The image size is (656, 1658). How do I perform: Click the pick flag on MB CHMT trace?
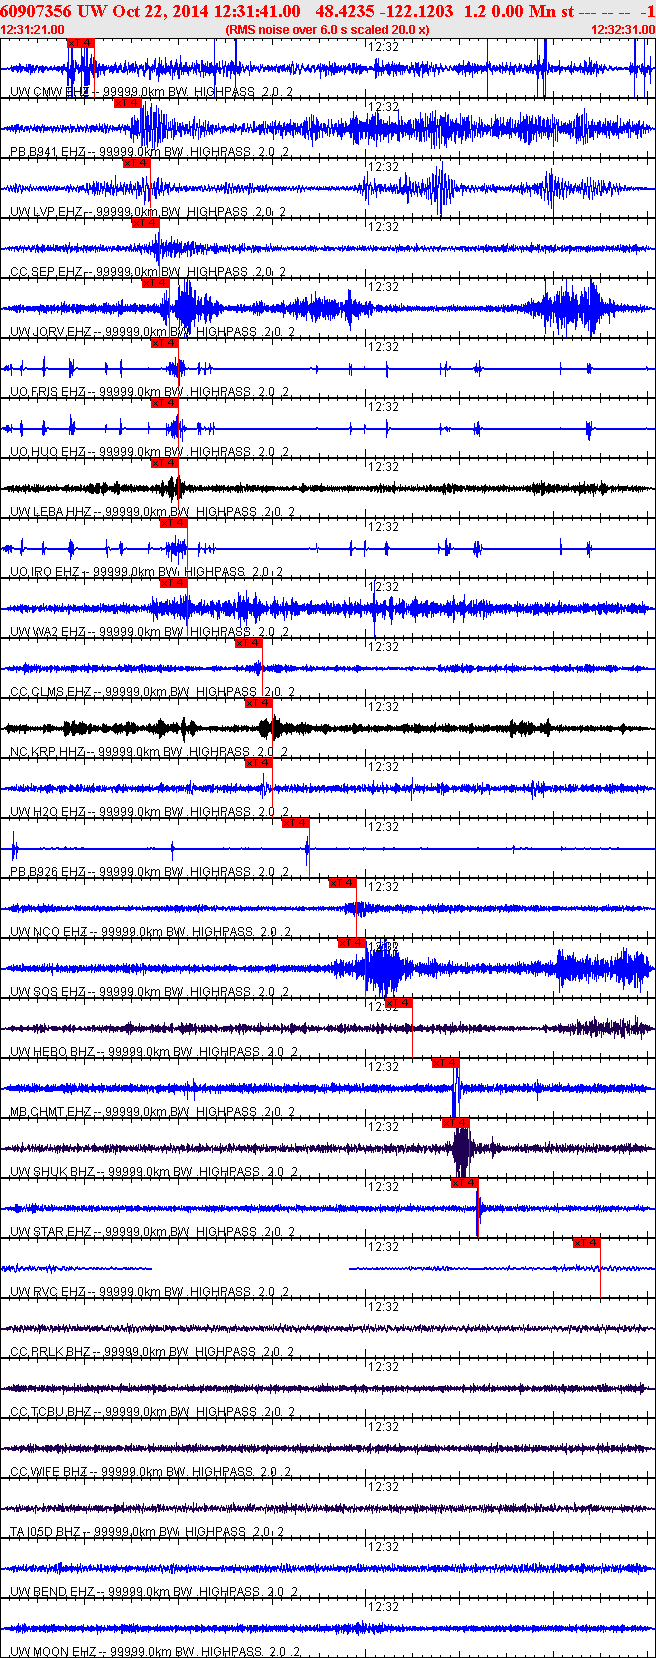coord(445,1063)
